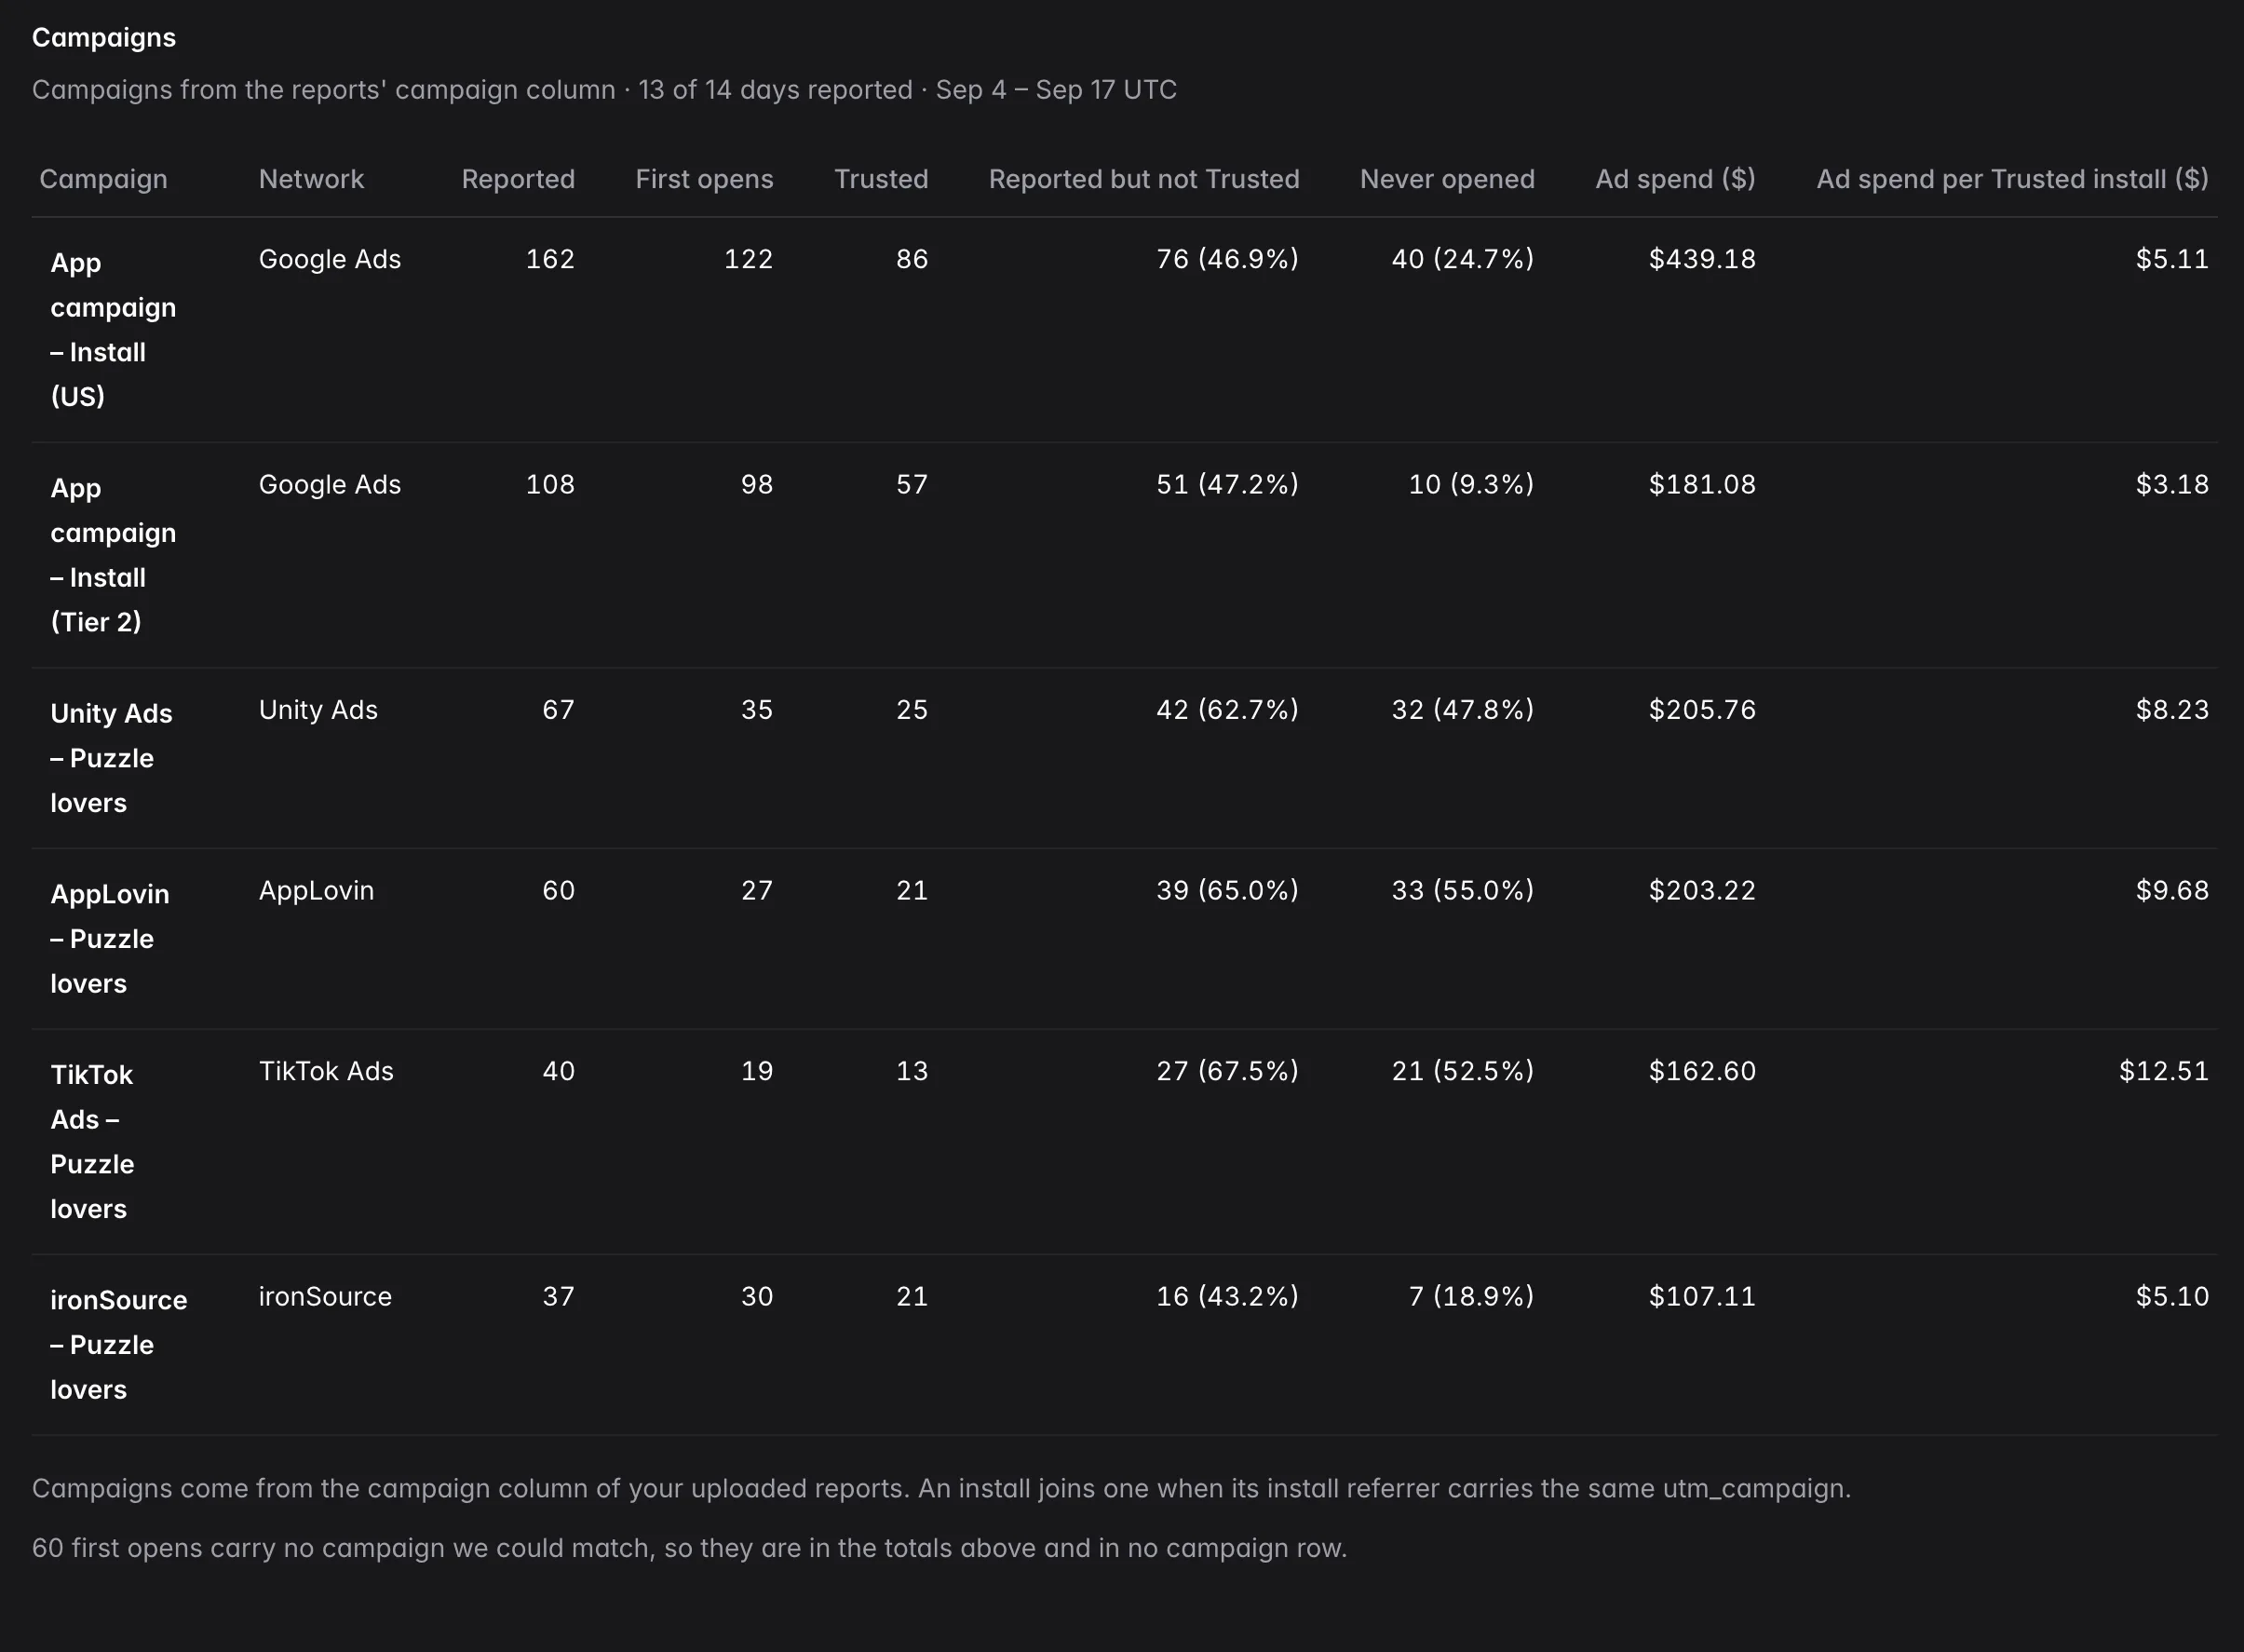The height and width of the screenshot is (1652, 2244).
Task: Click the 60 first opens unmatched note
Action: point(689,1548)
